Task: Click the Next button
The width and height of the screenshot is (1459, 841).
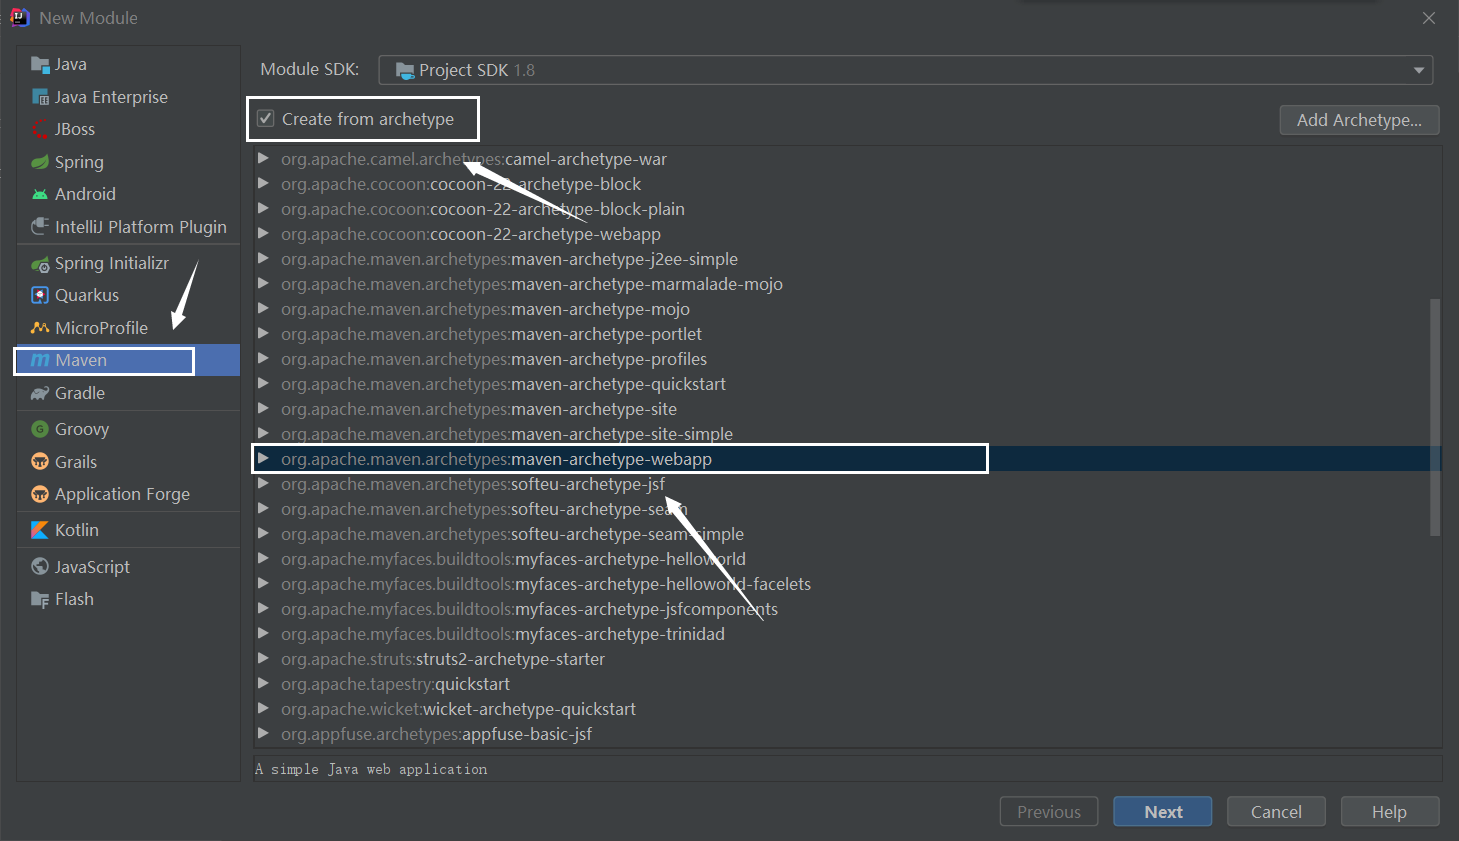Action: 1163,812
